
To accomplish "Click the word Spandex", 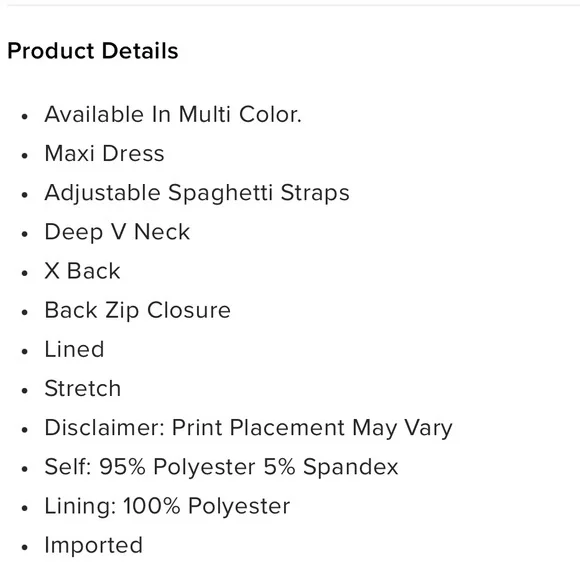I will [x=351, y=467].
